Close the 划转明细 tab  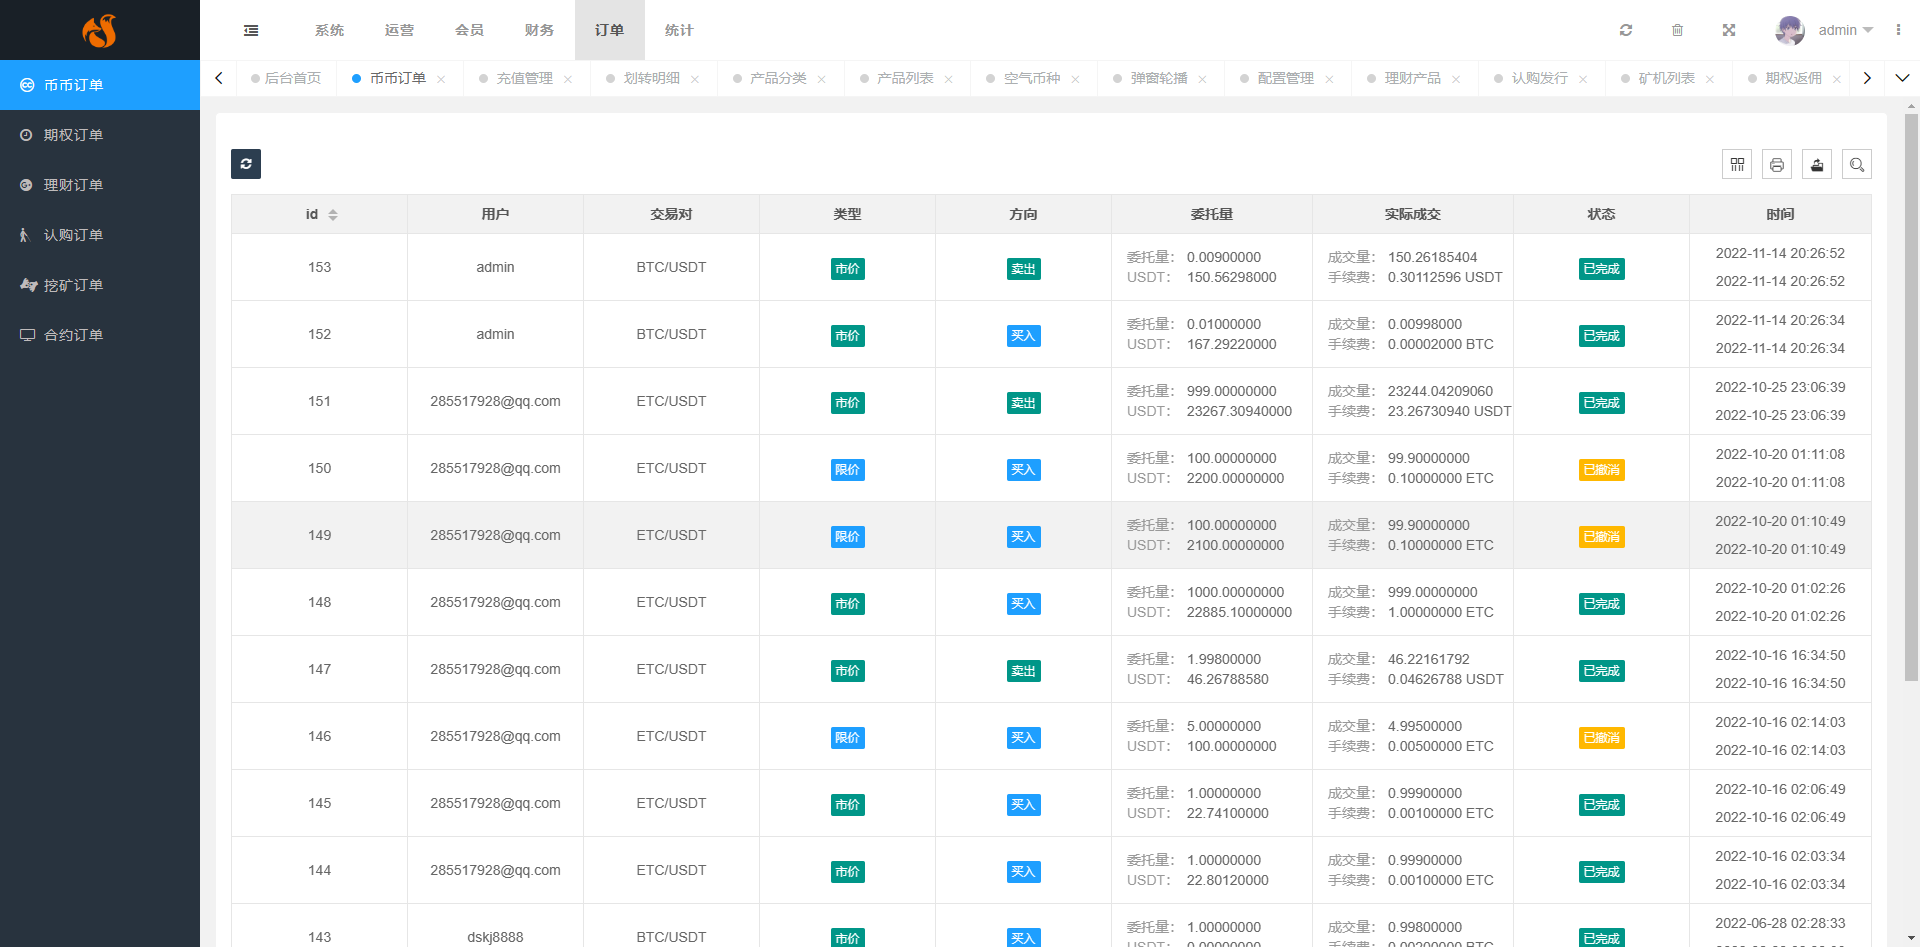tap(695, 79)
